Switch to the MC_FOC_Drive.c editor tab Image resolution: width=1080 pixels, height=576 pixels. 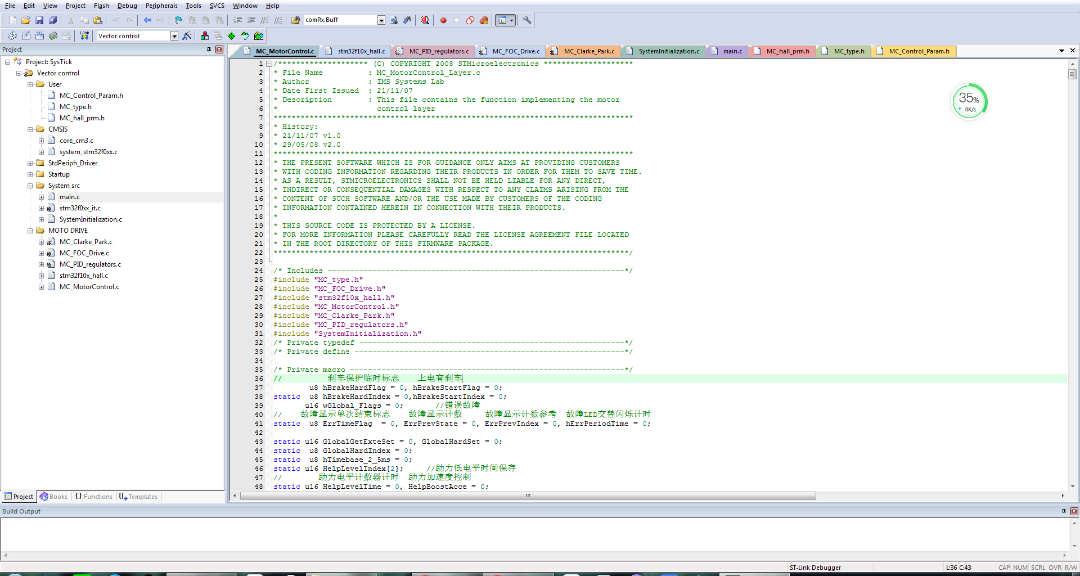point(511,51)
